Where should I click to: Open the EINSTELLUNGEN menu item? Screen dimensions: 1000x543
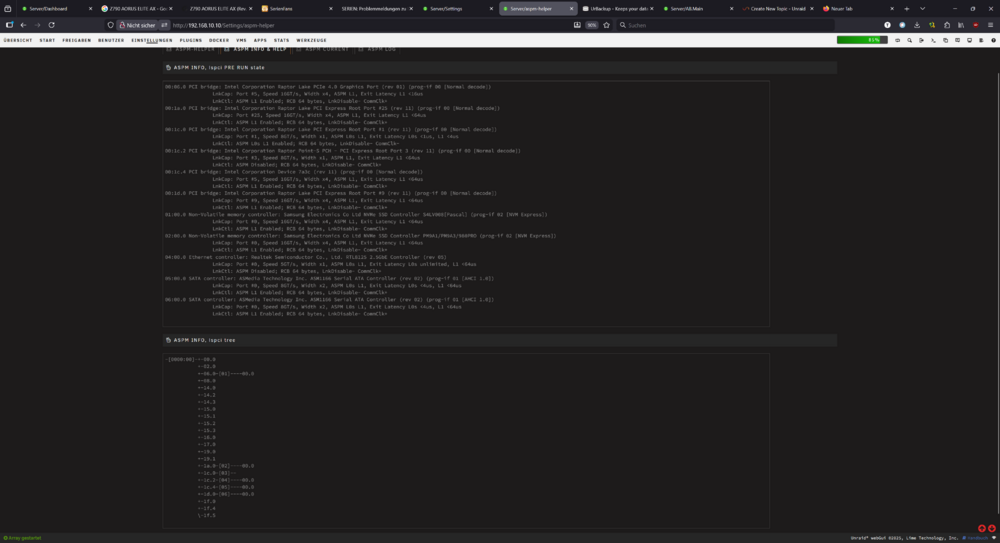[x=152, y=40]
